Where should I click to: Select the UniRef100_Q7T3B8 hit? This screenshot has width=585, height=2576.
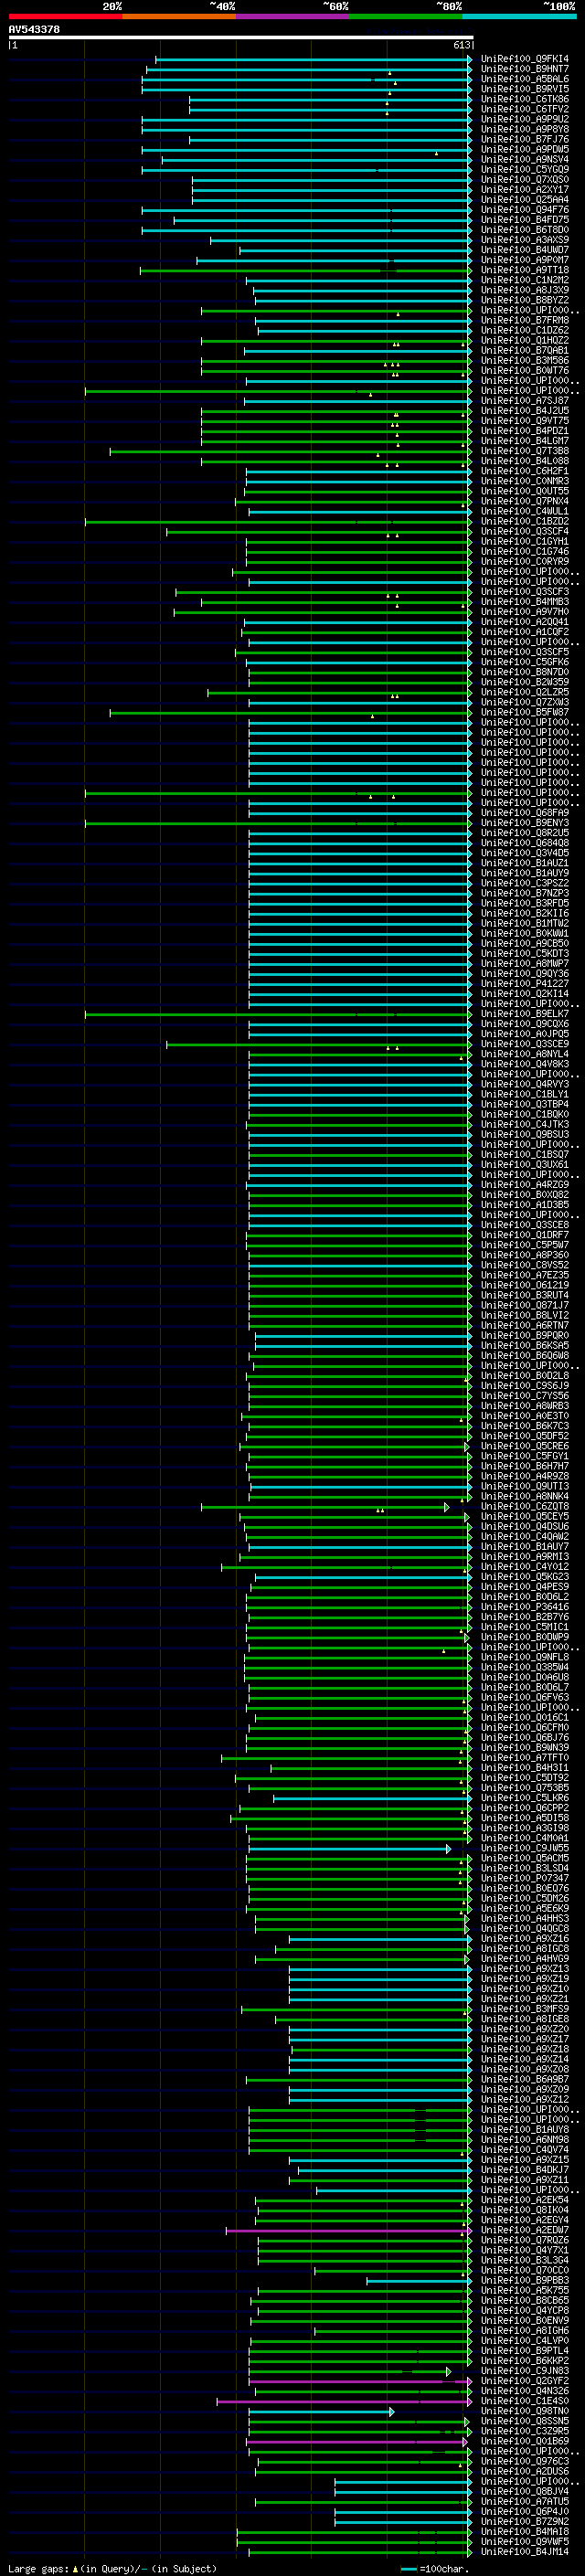tap(524, 451)
